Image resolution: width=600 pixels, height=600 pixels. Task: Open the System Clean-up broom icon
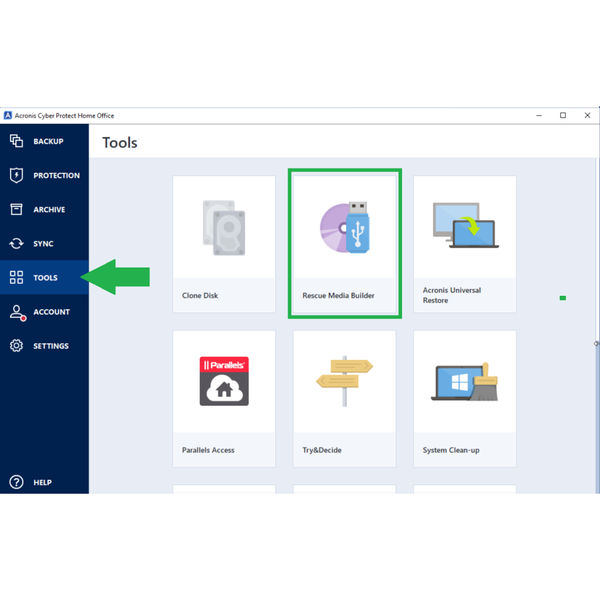click(465, 382)
